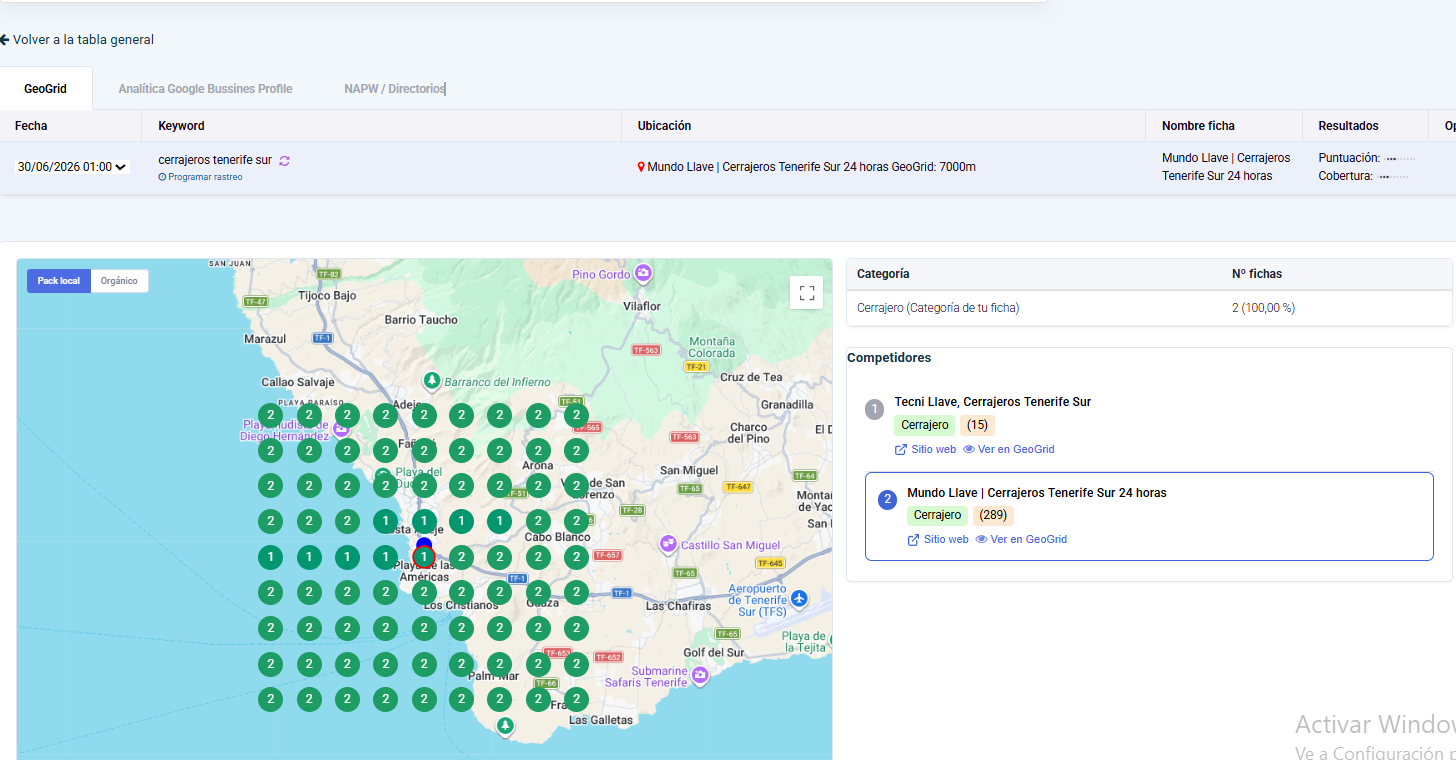Viewport: 1456px width, 760px height.
Task: Click the (289) reviews badge
Action: pos(993,516)
